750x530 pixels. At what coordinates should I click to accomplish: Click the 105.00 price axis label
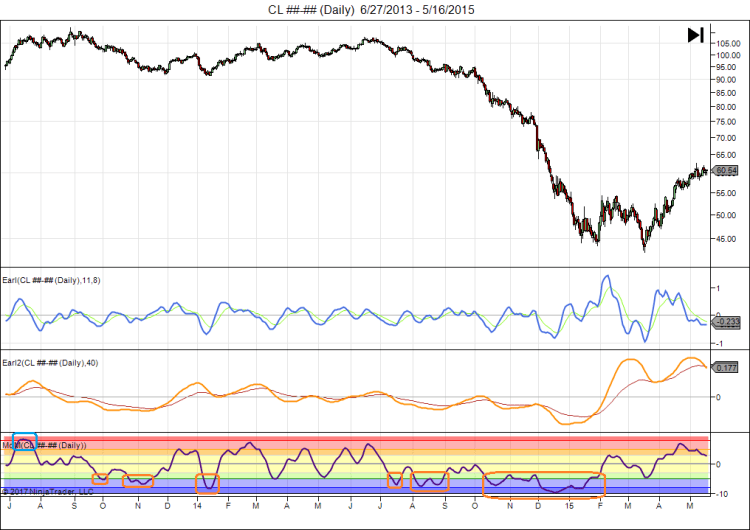tap(727, 43)
